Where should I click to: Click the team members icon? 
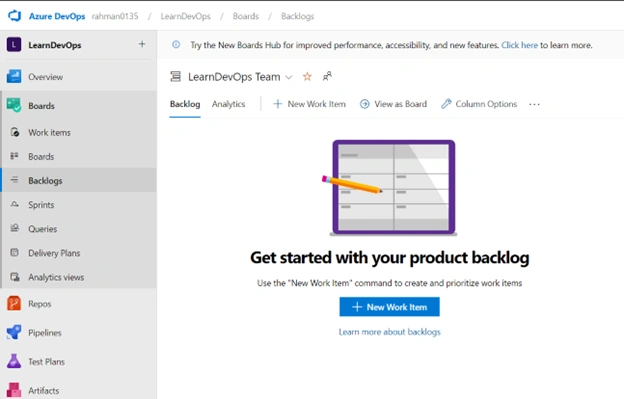[327, 76]
